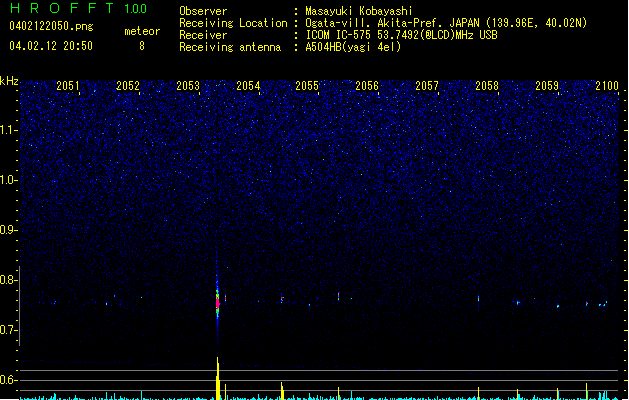Click the 2052 time marker
The width and height of the screenshot is (629, 400).
tap(128, 86)
